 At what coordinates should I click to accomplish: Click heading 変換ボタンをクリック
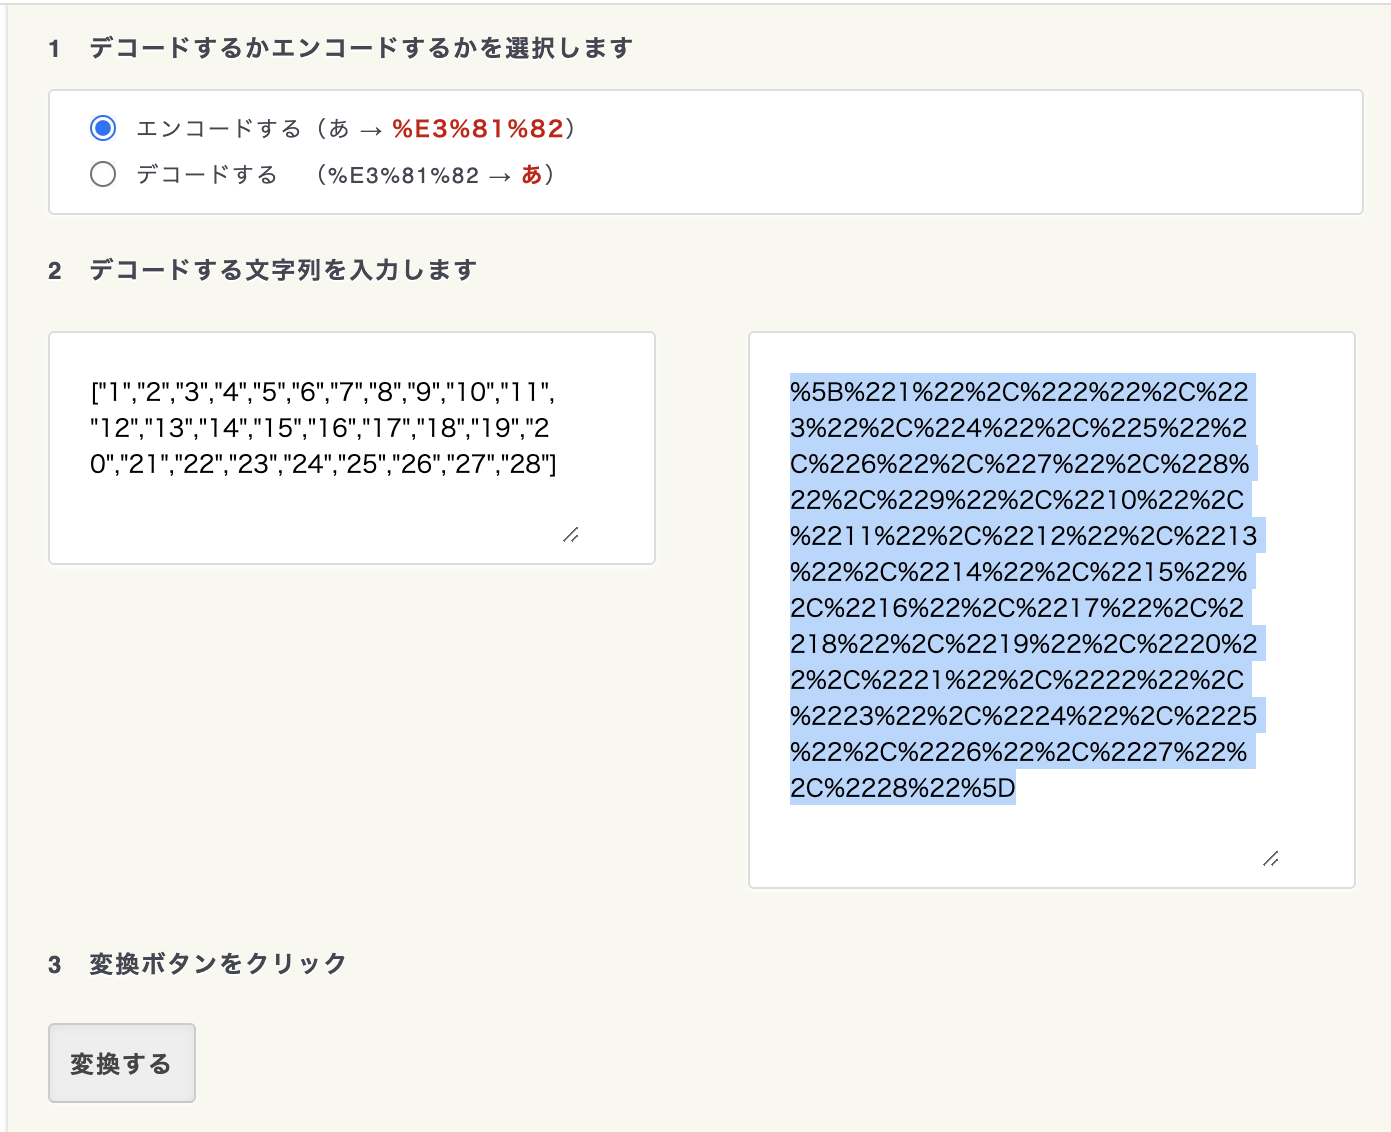tap(218, 964)
